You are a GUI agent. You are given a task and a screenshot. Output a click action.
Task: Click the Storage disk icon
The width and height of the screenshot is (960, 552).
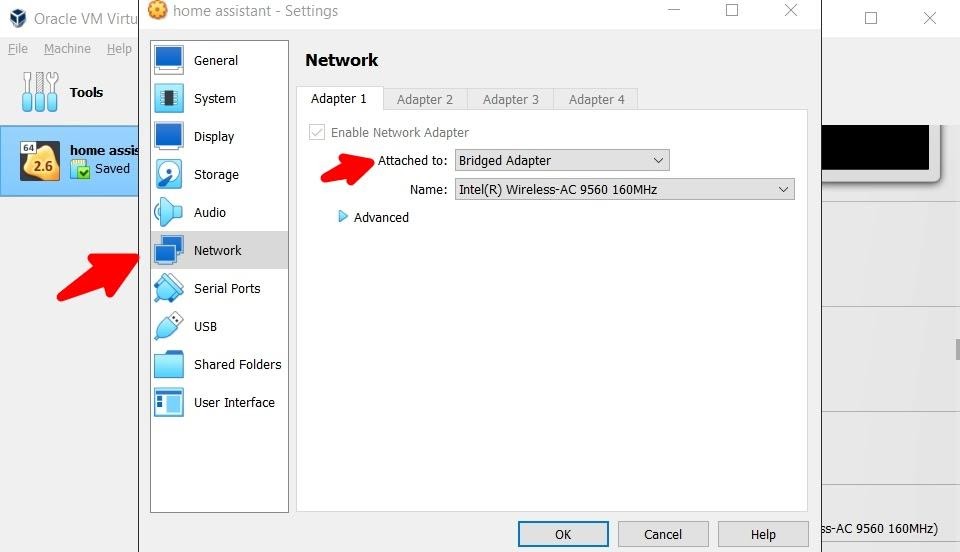(x=169, y=174)
